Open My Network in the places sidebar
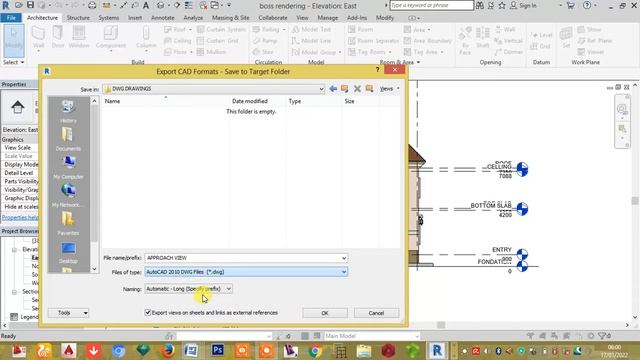 click(68, 196)
